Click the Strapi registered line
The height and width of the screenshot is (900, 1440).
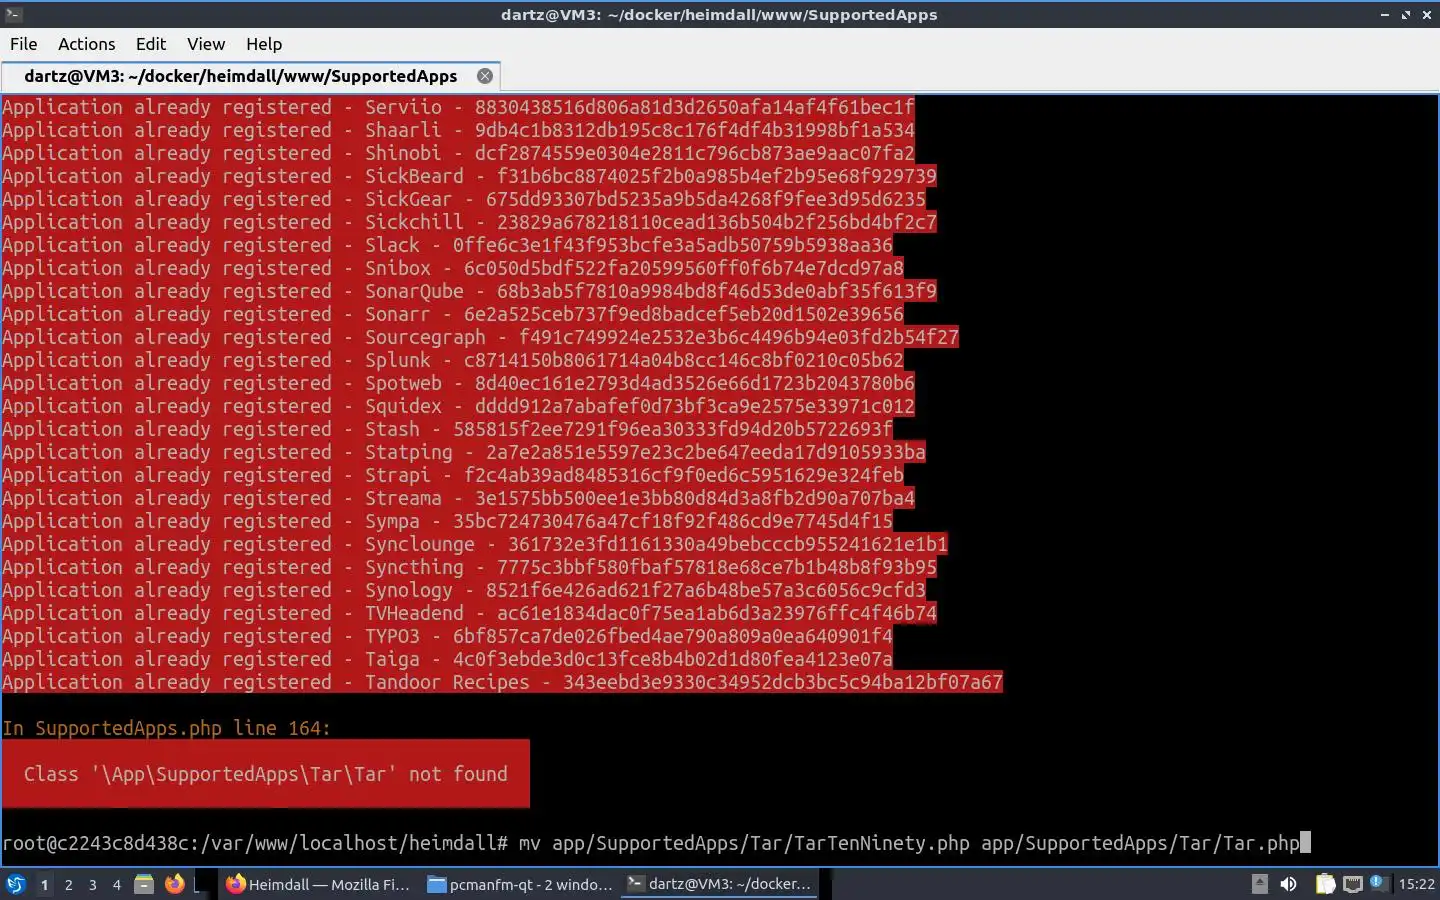click(x=453, y=475)
